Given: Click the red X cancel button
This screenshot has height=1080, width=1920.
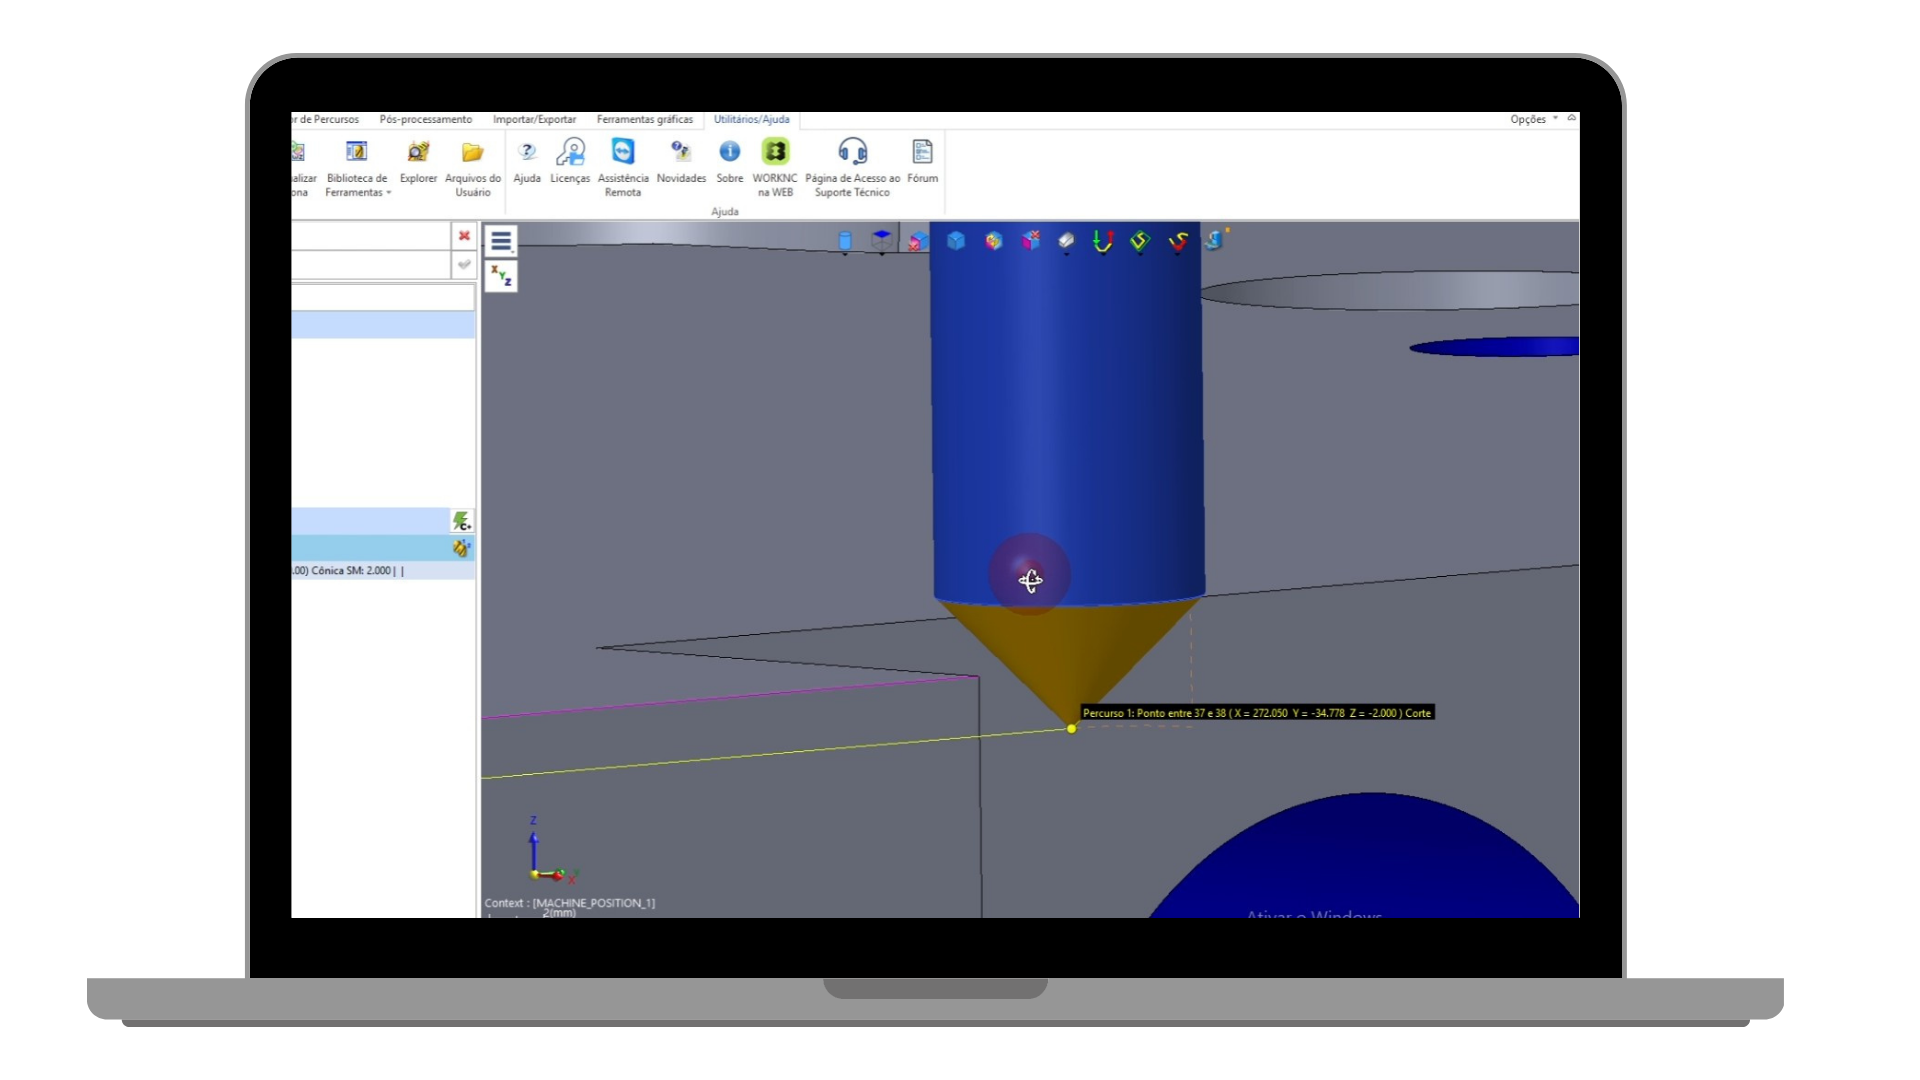Looking at the screenshot, I should click(464, 236).
